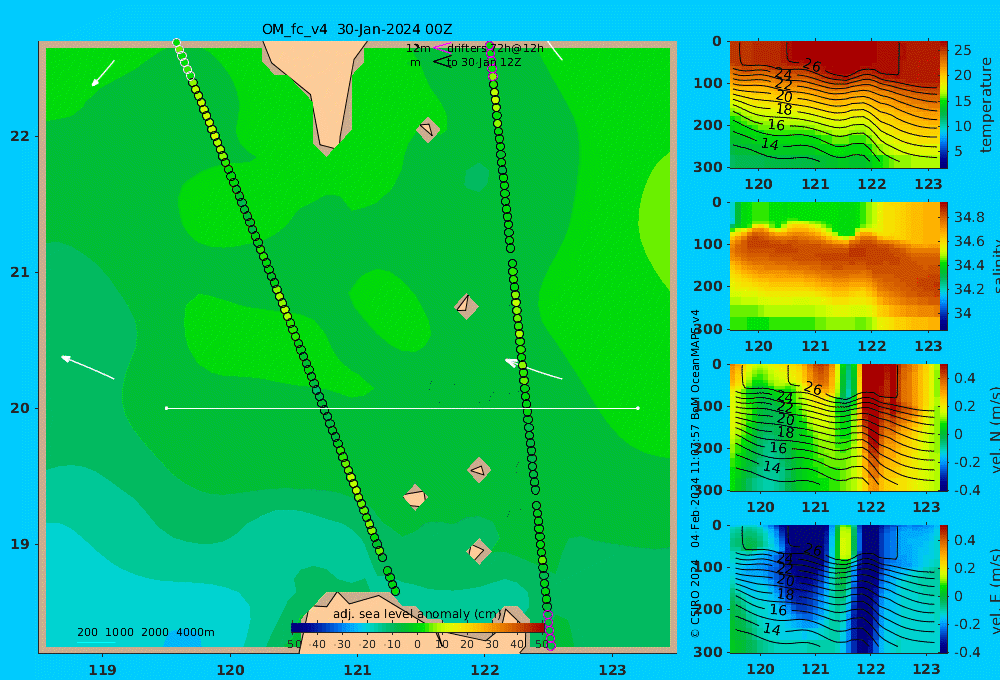This screenshot has width=1000, height=680.
Task: Click the black arrow legend marker beside 'to 30-Jan 12Z'
Action: (x=441, y=62)
